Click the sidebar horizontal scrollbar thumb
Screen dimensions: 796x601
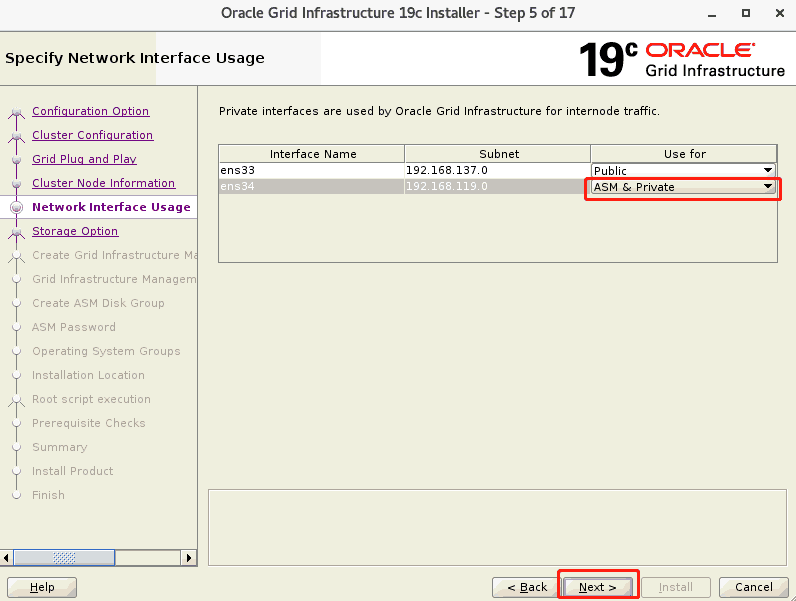point(64,558)
